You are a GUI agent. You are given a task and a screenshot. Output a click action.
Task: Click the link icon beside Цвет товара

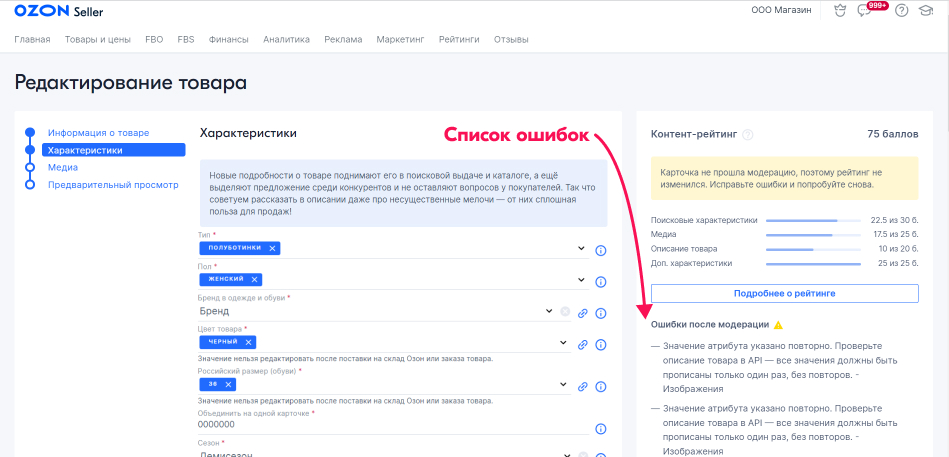coord(583,344)
